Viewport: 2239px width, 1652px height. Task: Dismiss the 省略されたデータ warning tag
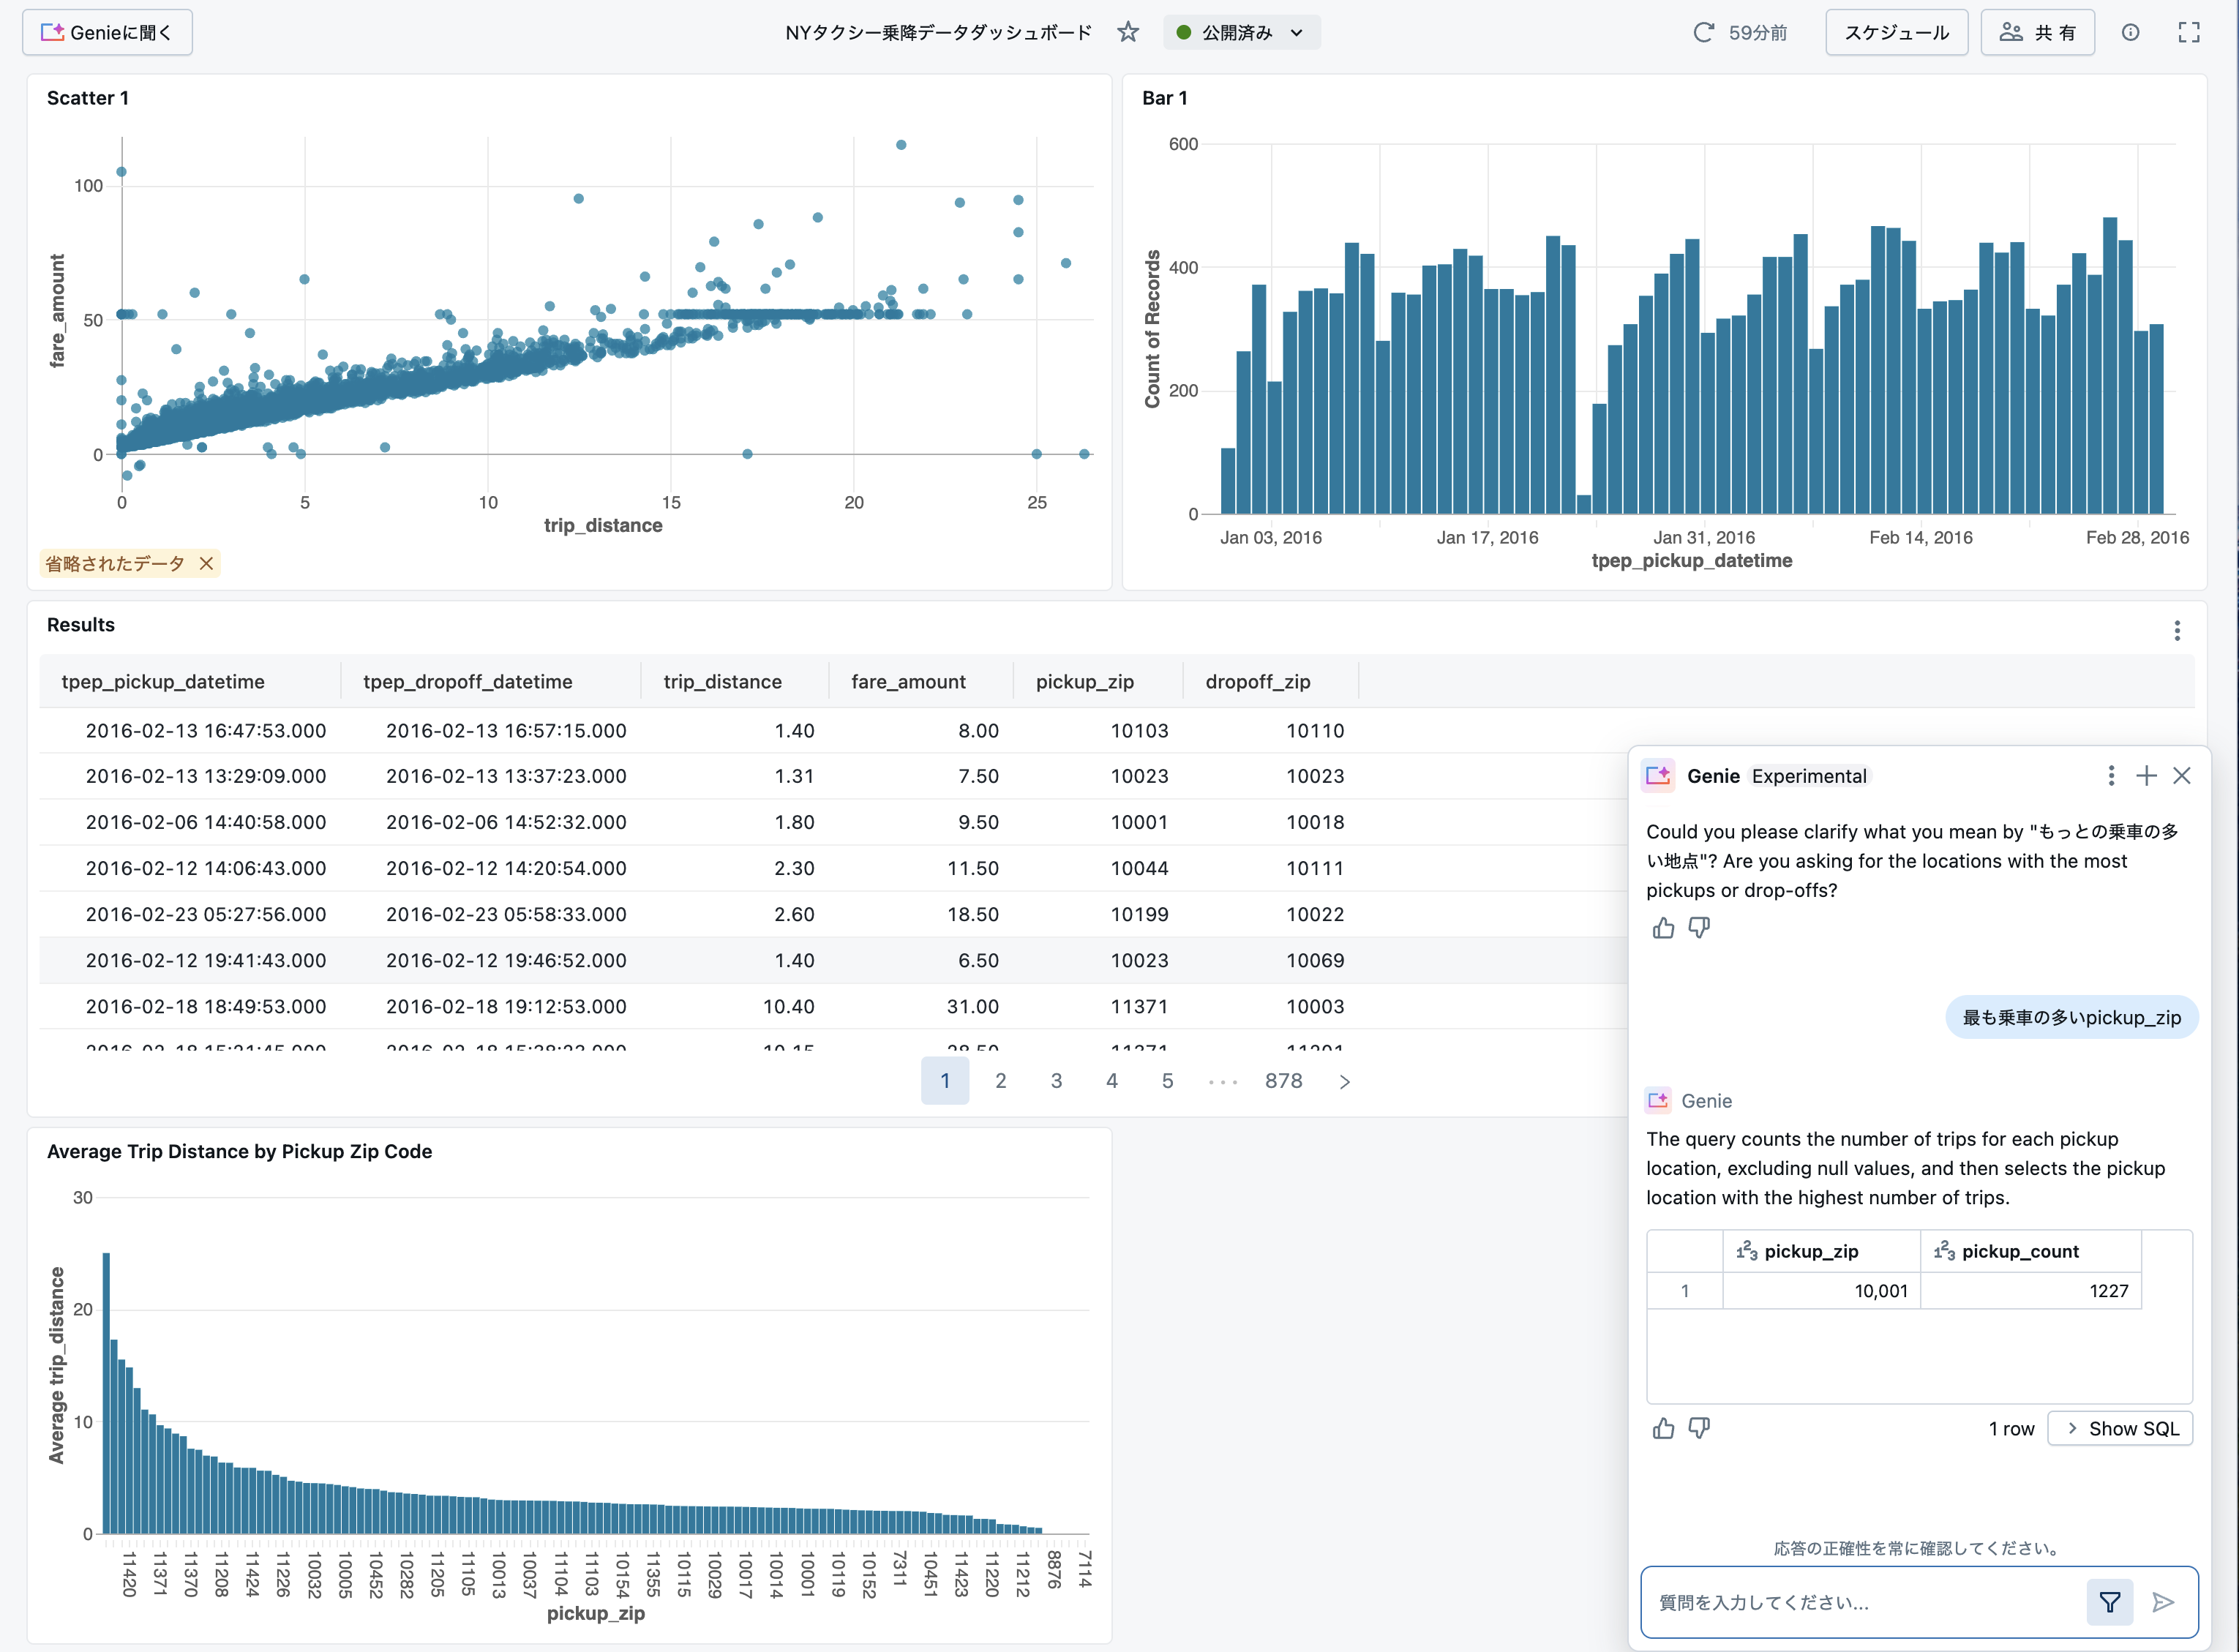[x=206, y=564]
